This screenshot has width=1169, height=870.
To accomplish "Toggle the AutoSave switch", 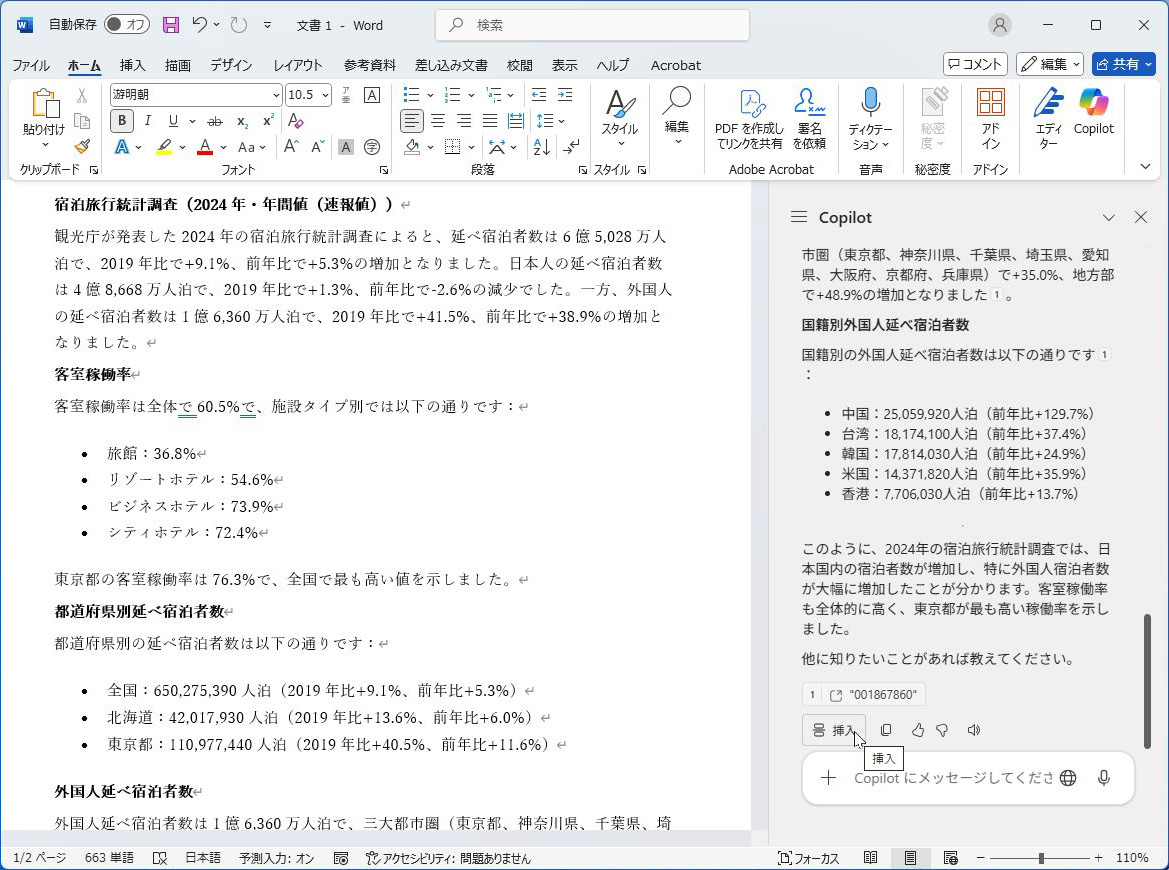I will coord(127,25).
